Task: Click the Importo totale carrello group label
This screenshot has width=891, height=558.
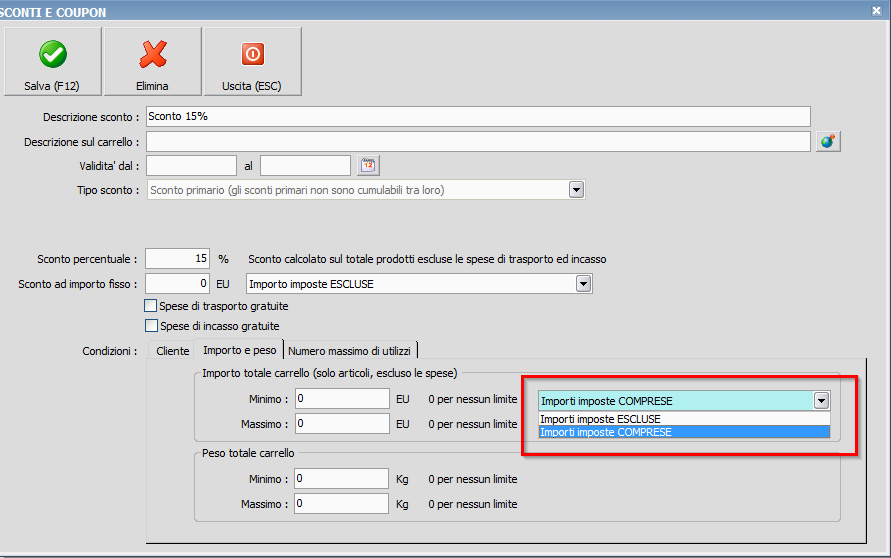Action: (x=330, y=373)
